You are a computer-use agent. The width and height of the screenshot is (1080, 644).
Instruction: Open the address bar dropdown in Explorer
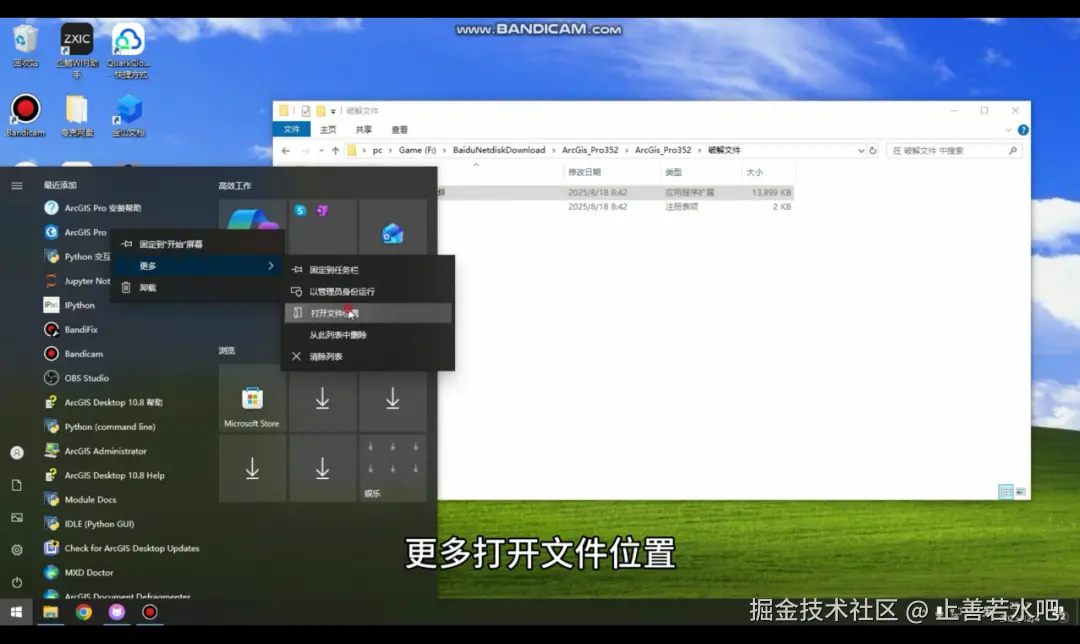coord(862,149)
